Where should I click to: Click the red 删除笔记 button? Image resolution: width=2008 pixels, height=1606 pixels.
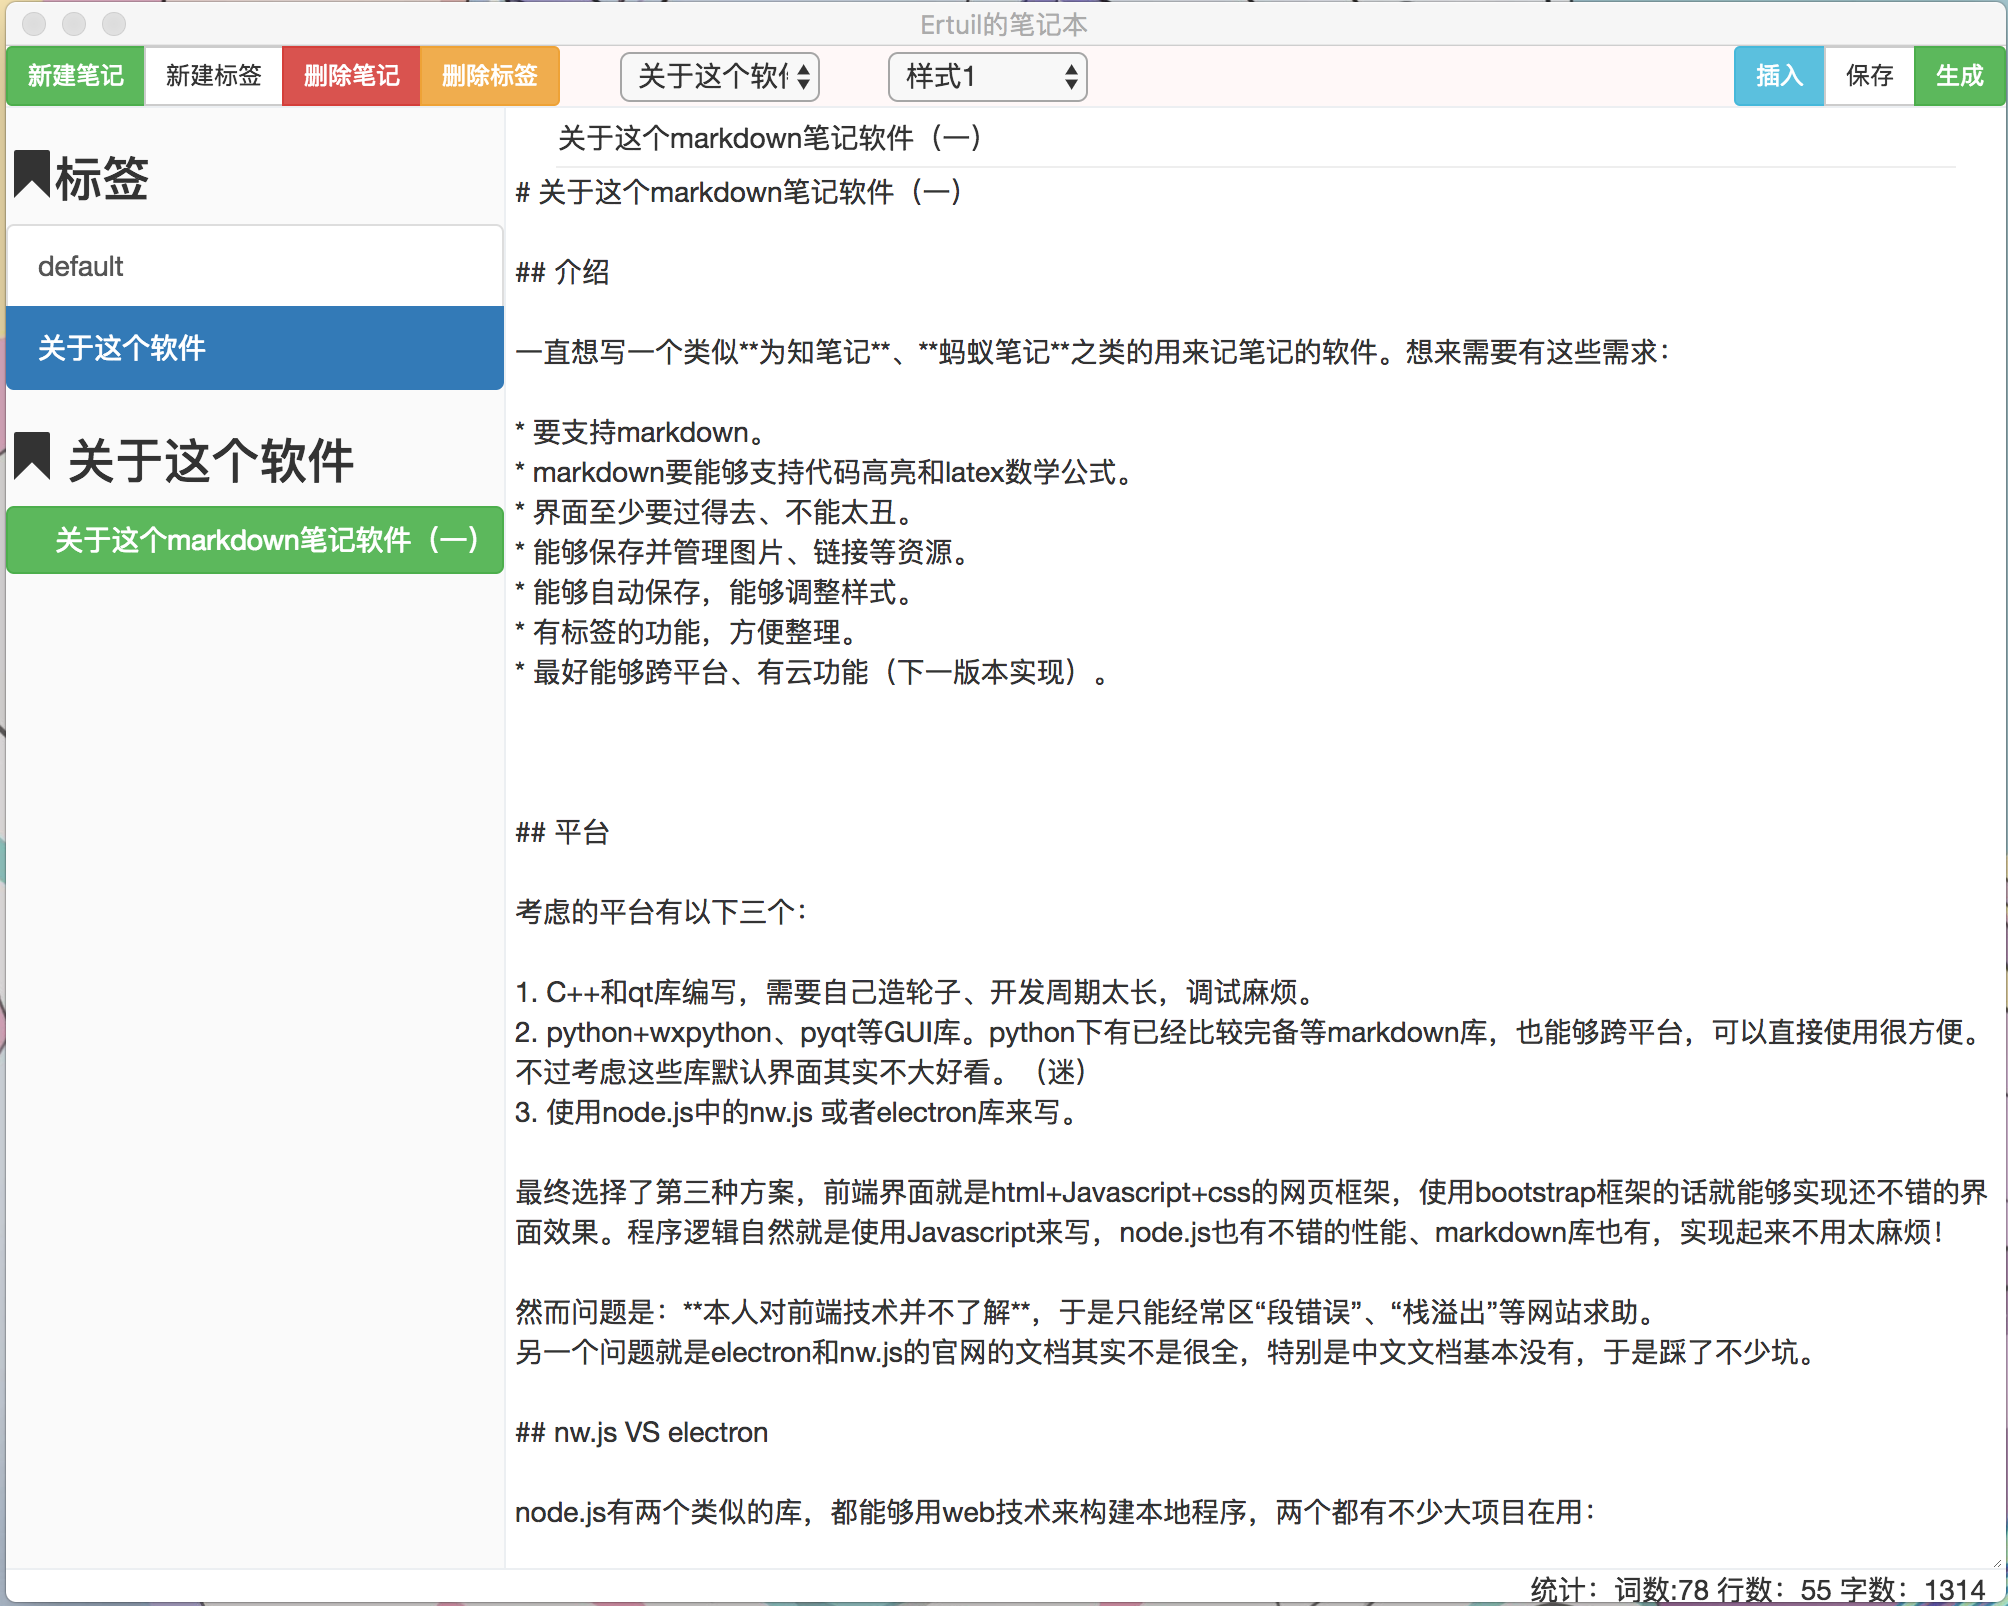pos(351,76)
